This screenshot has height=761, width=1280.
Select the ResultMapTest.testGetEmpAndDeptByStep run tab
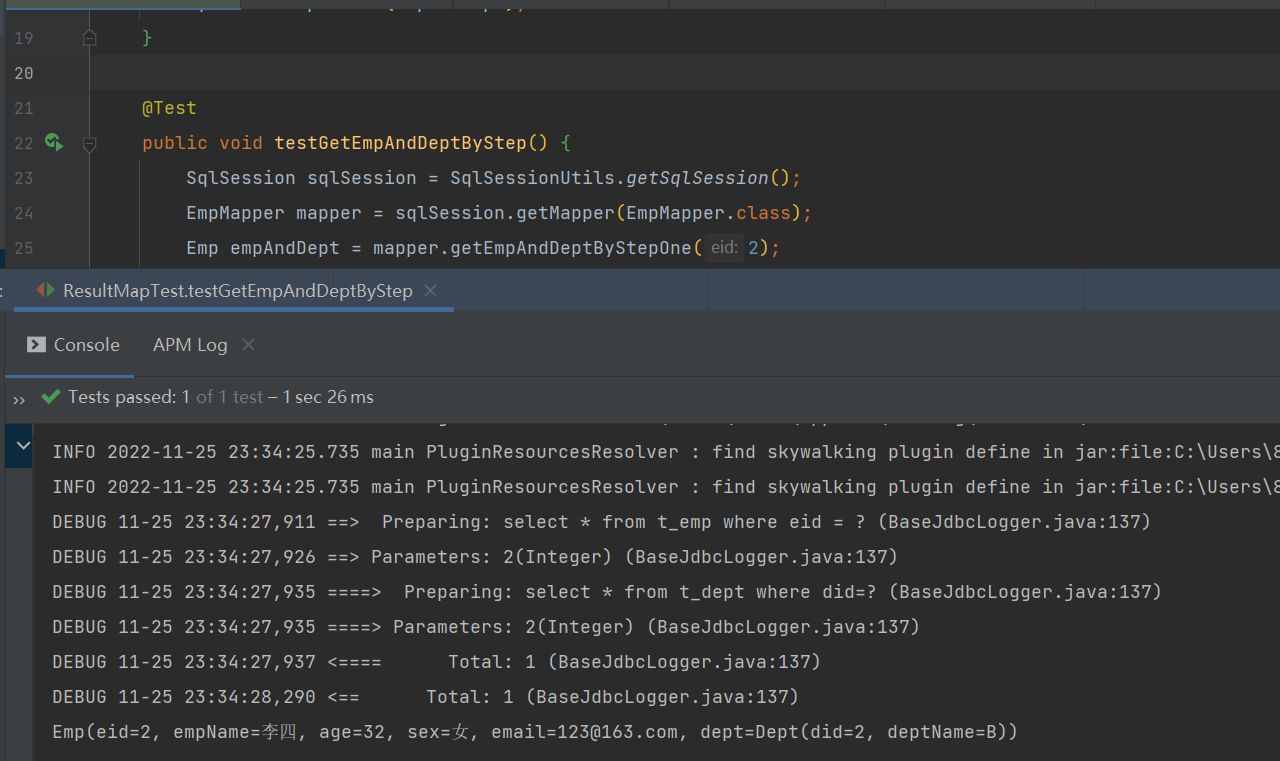pyautogui.click(x=237, y=291)
